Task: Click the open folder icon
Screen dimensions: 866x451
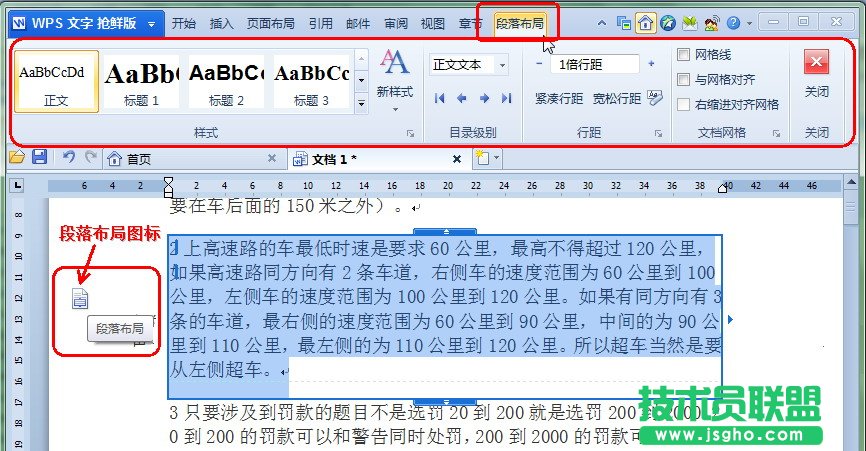Action: 17,157
